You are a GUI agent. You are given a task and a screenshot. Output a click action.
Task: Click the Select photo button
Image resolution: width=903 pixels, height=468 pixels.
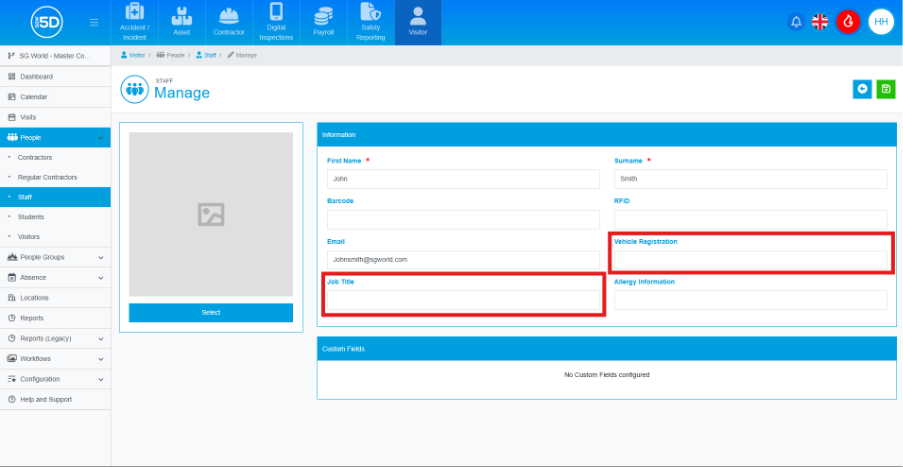click(211, 313)
